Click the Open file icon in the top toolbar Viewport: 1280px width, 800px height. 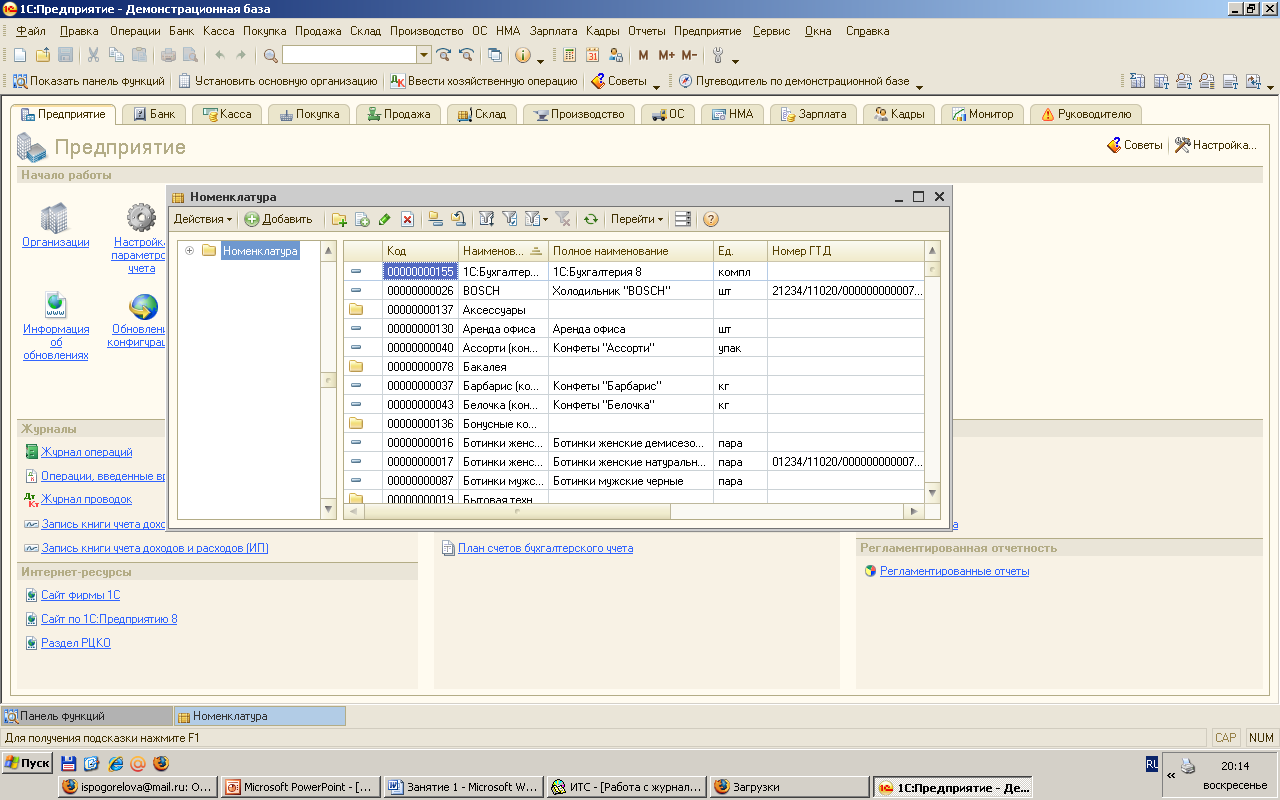(43, 55)
